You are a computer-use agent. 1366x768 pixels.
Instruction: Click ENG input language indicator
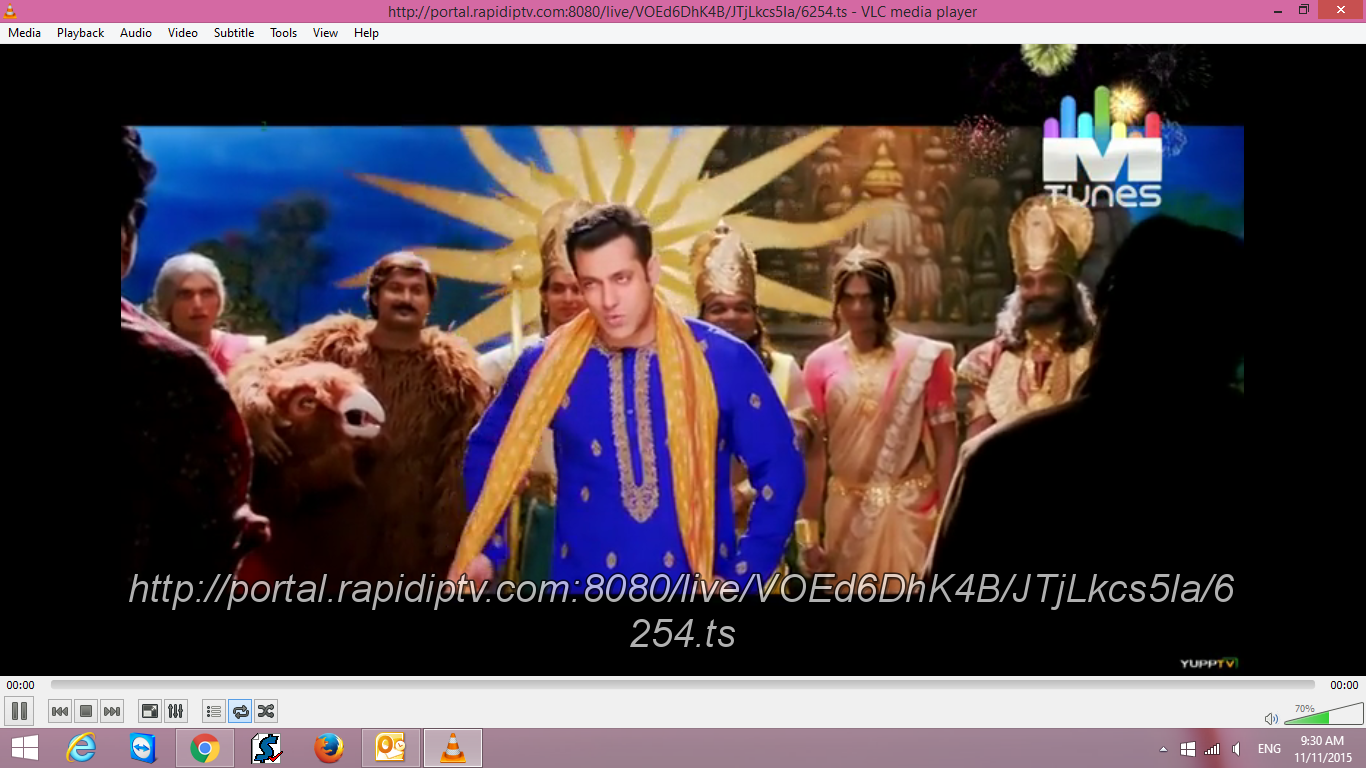tap(1269, 749)
